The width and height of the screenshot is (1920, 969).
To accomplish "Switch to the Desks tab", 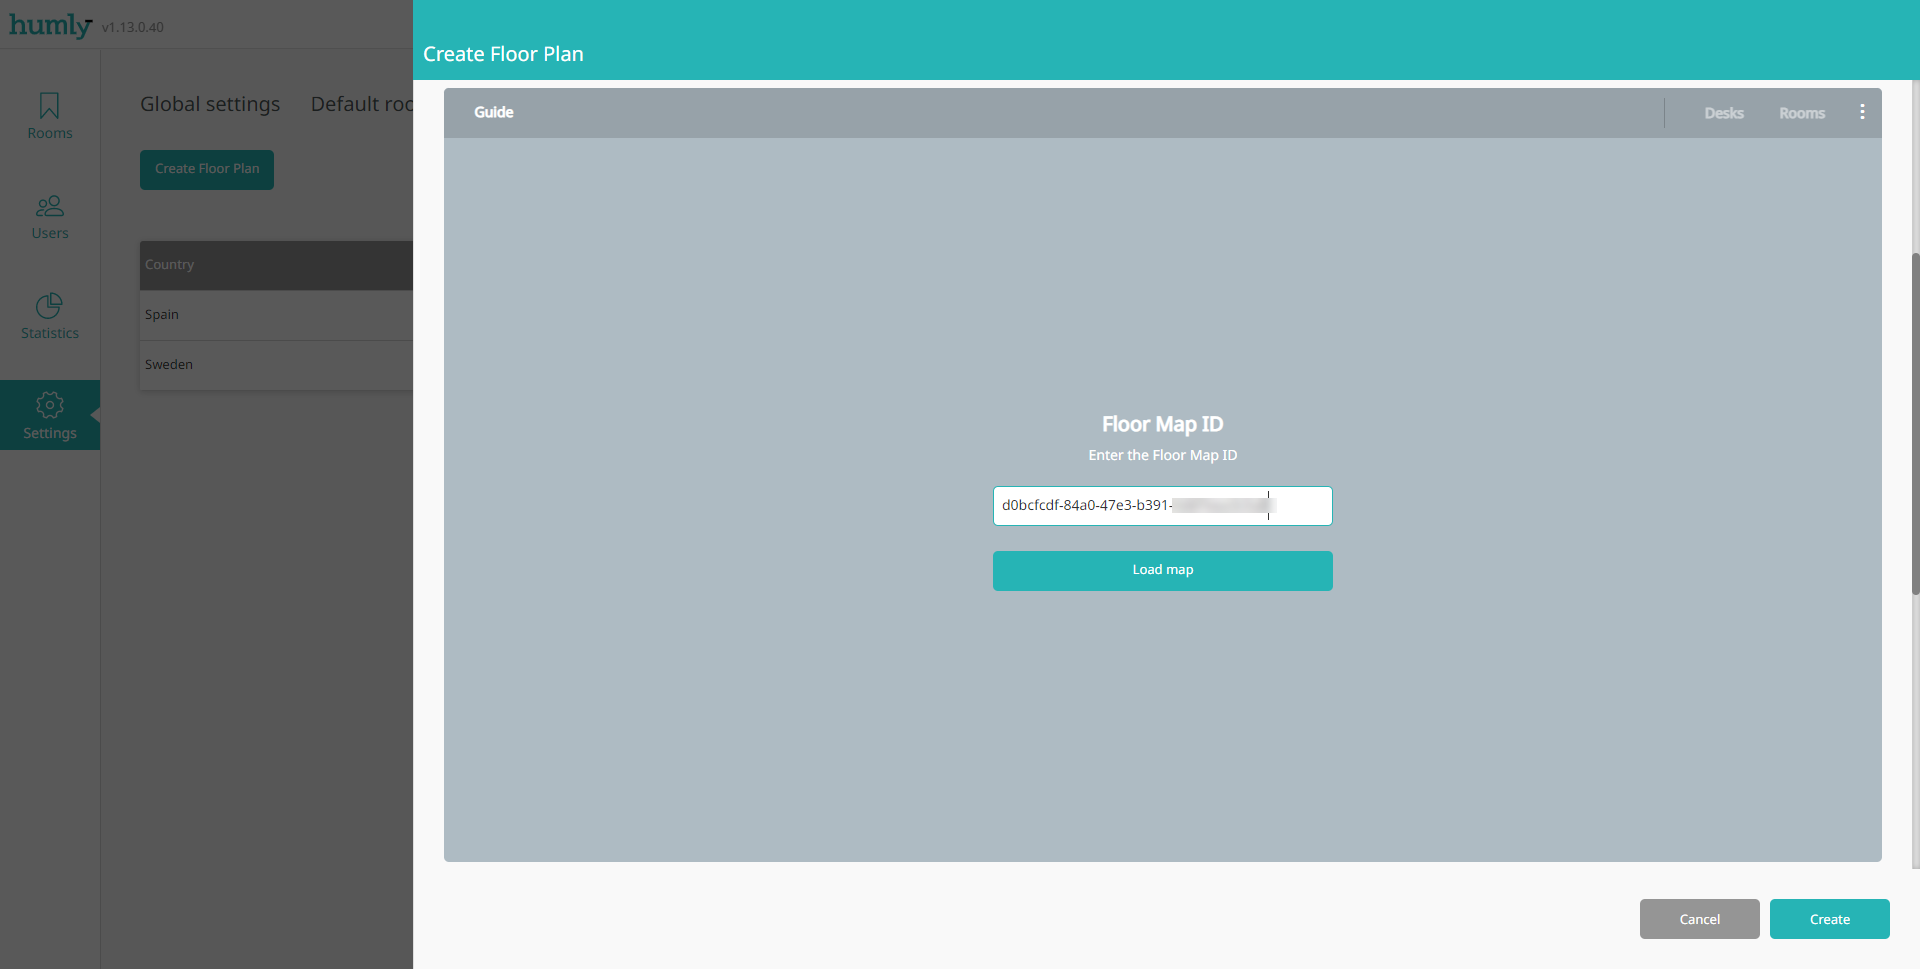I will (1724, 113).
